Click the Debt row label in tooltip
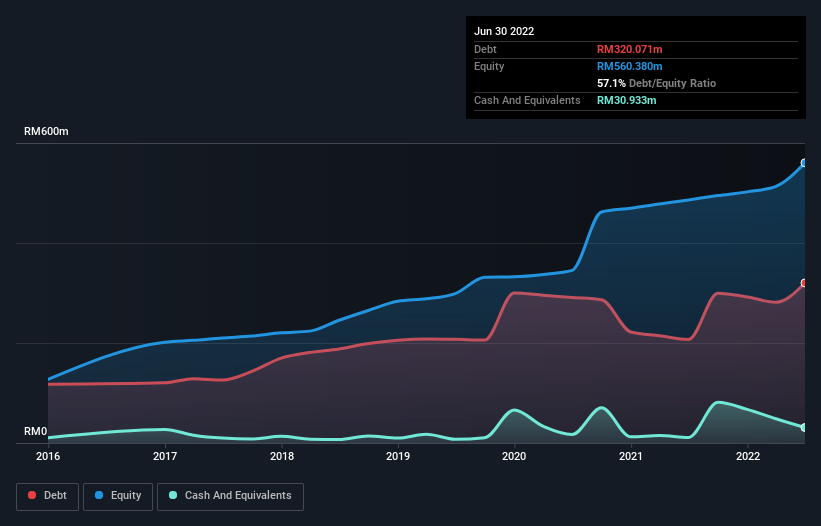This screenshot has width=821, height=526. pyautogui.click(x=485, y=49)
